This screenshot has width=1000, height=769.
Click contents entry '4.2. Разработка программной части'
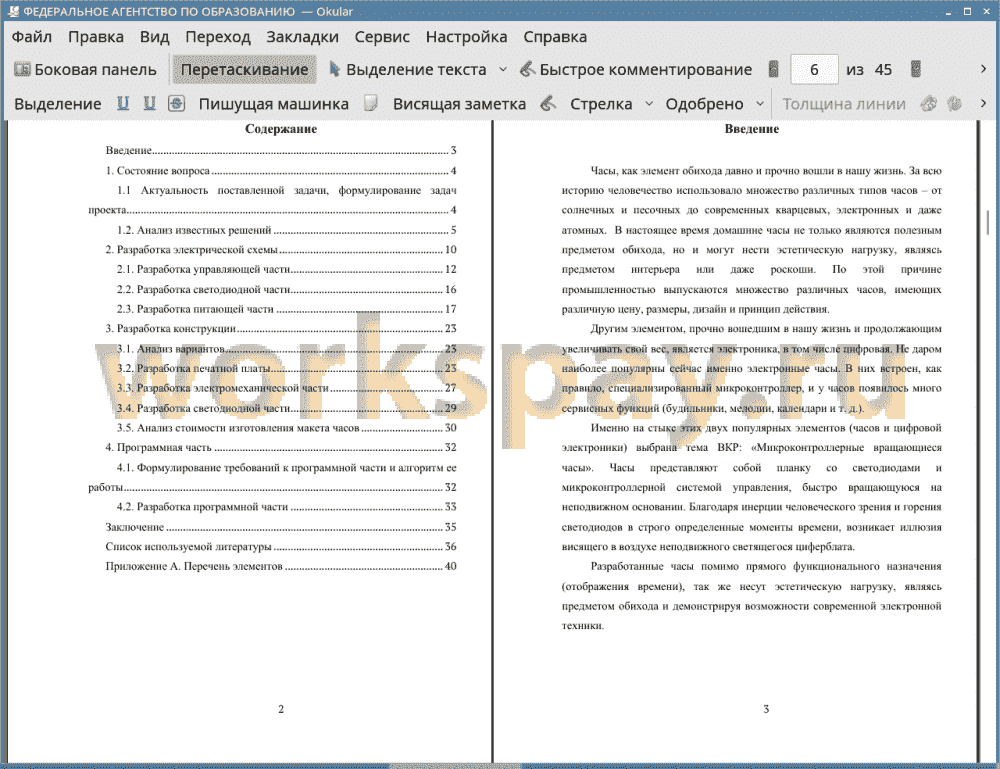[286, 506]
